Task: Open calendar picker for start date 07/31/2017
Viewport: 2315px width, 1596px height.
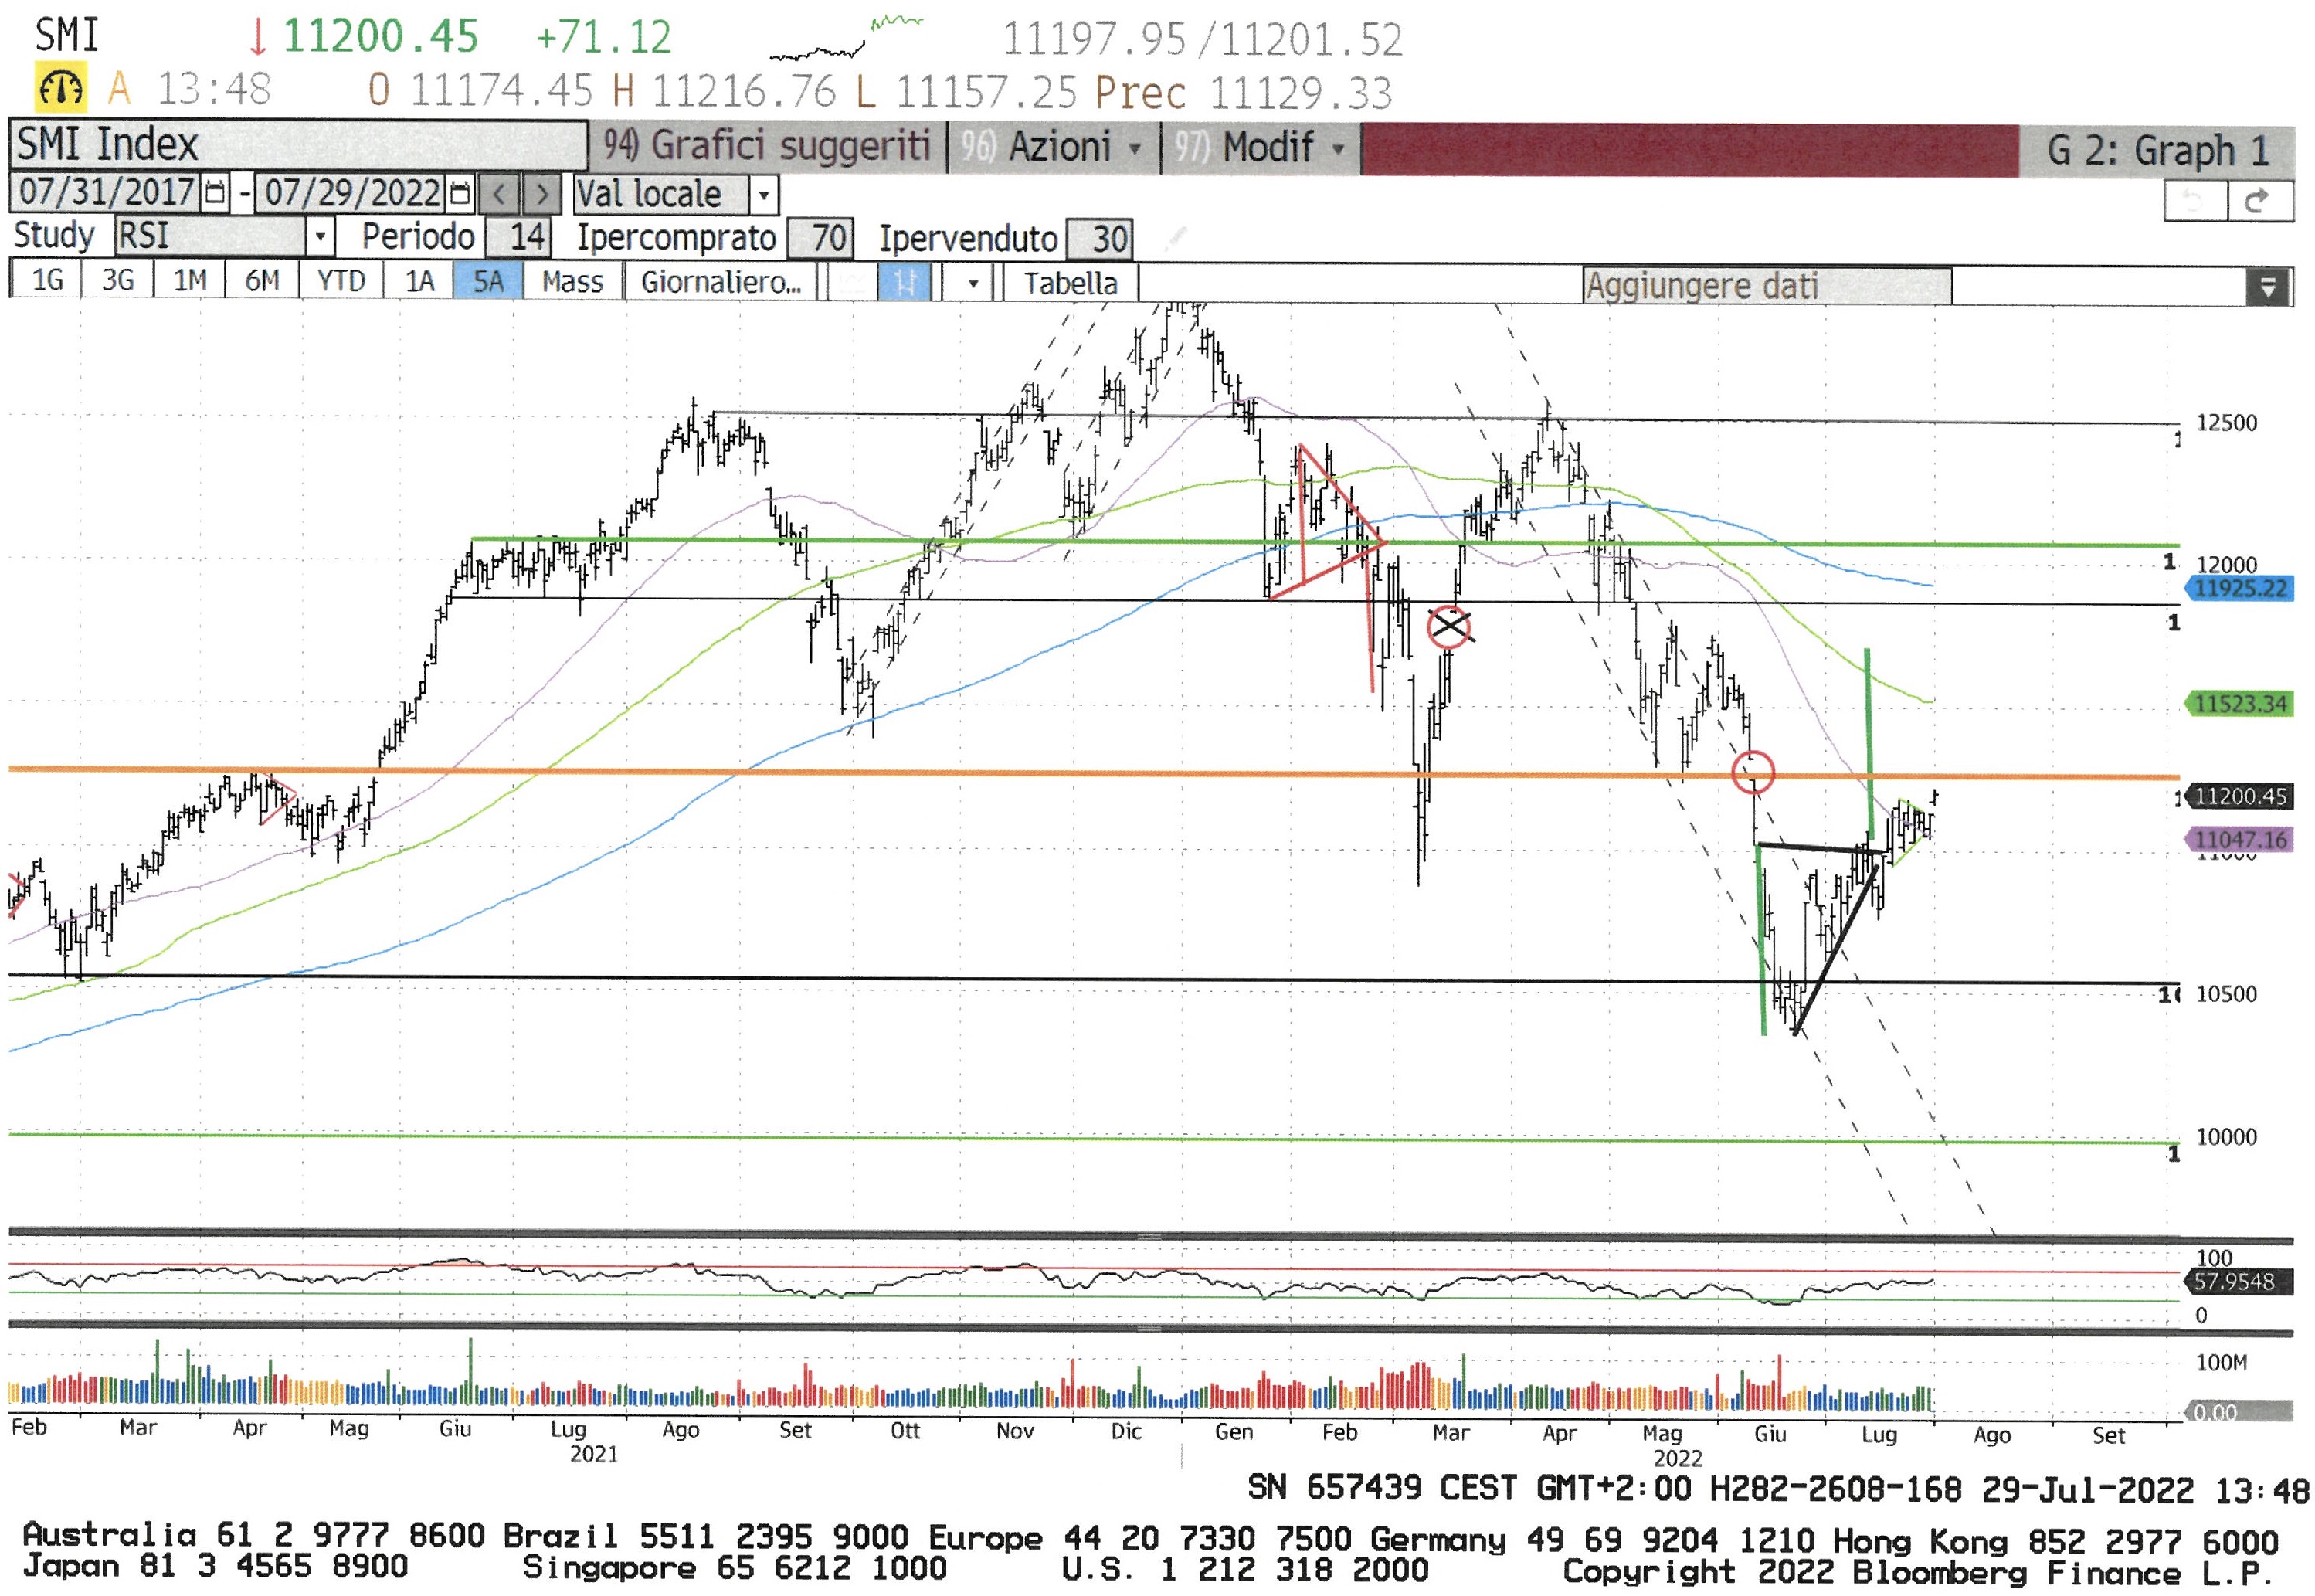Action: click(215, 193)
